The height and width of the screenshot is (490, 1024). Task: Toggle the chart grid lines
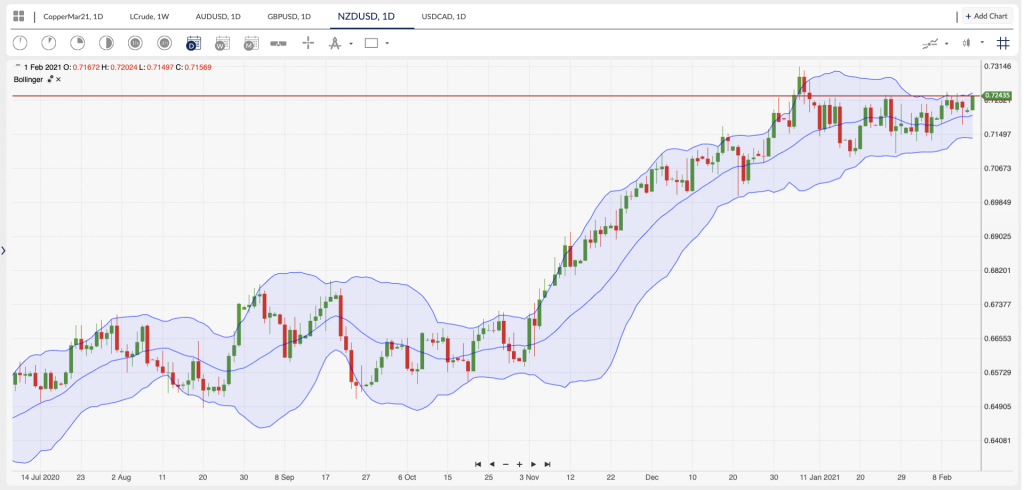click(1003, 43)
